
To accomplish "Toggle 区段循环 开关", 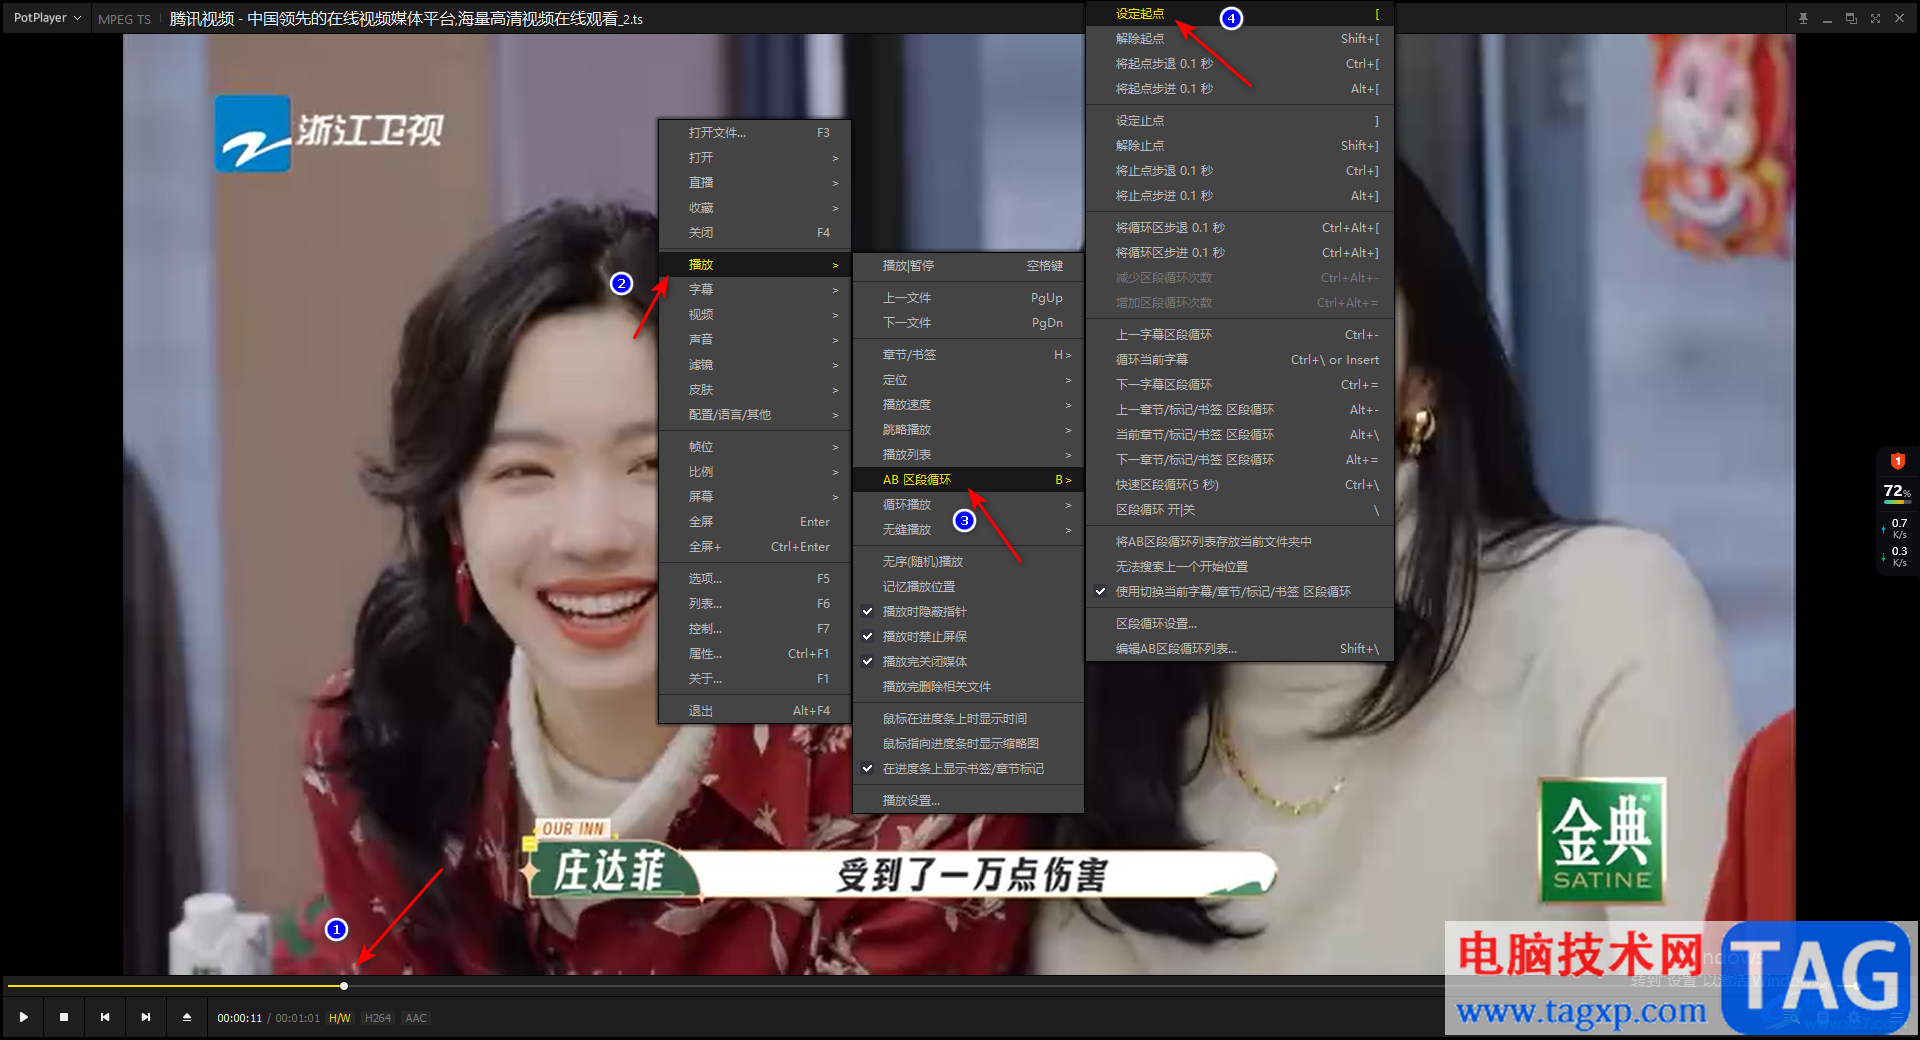I will tap(1240, 509).
